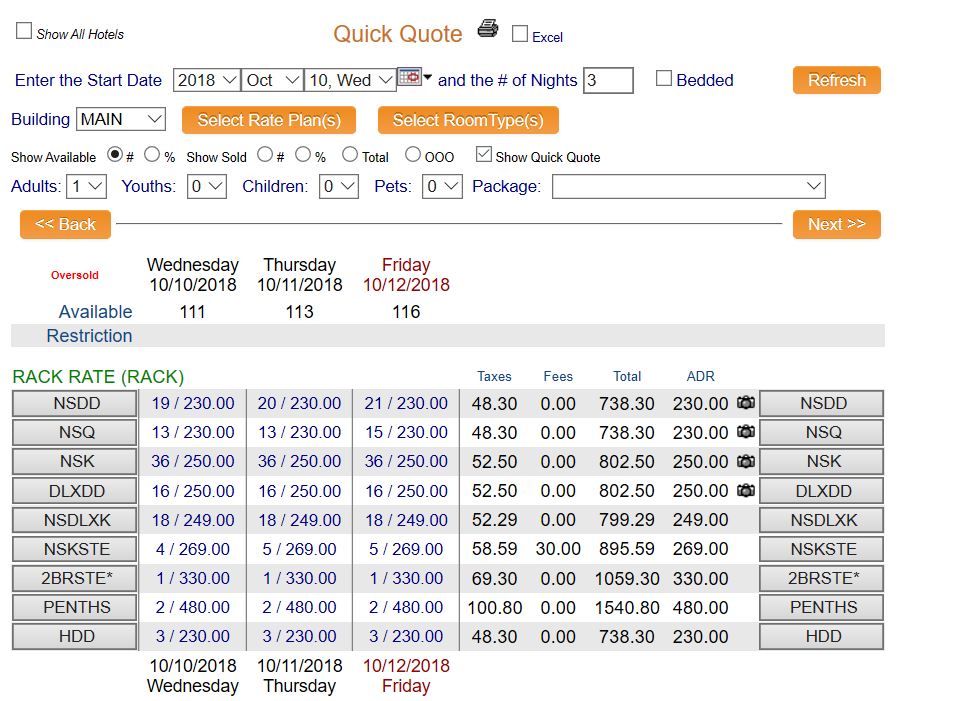The image size is (956, 701).
Task: Uncheck the Show Quick Quote checkbox
Action: pos(484,155)
